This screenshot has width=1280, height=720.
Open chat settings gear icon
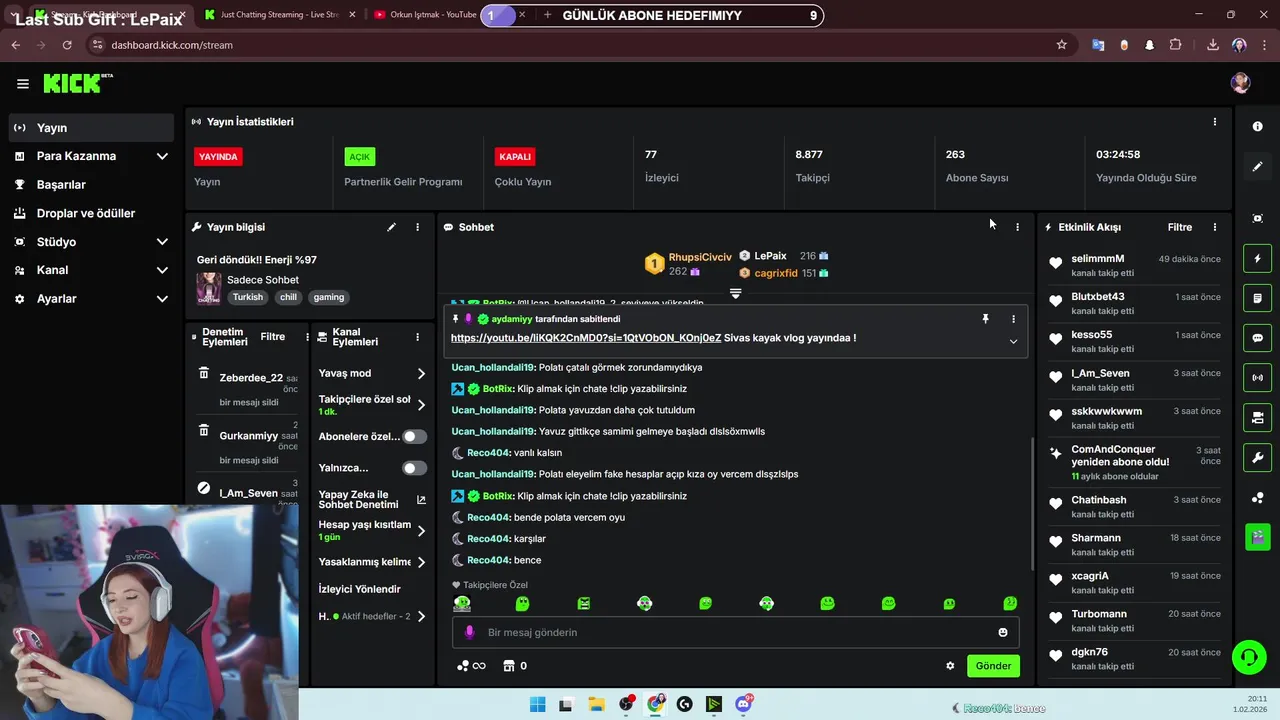[950, 666]
